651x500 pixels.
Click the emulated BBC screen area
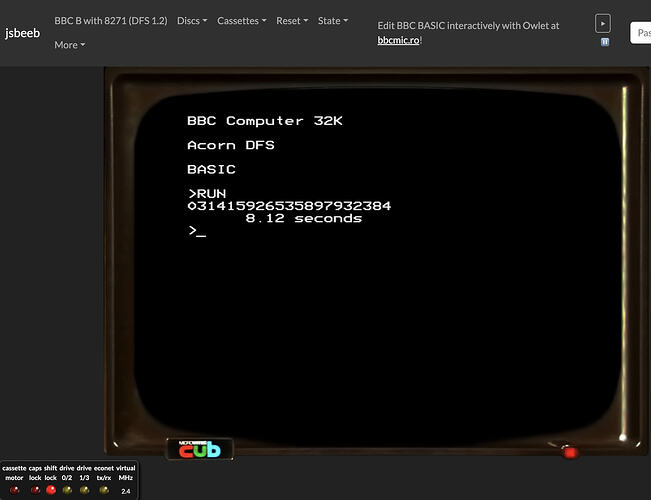pos(377,266)
